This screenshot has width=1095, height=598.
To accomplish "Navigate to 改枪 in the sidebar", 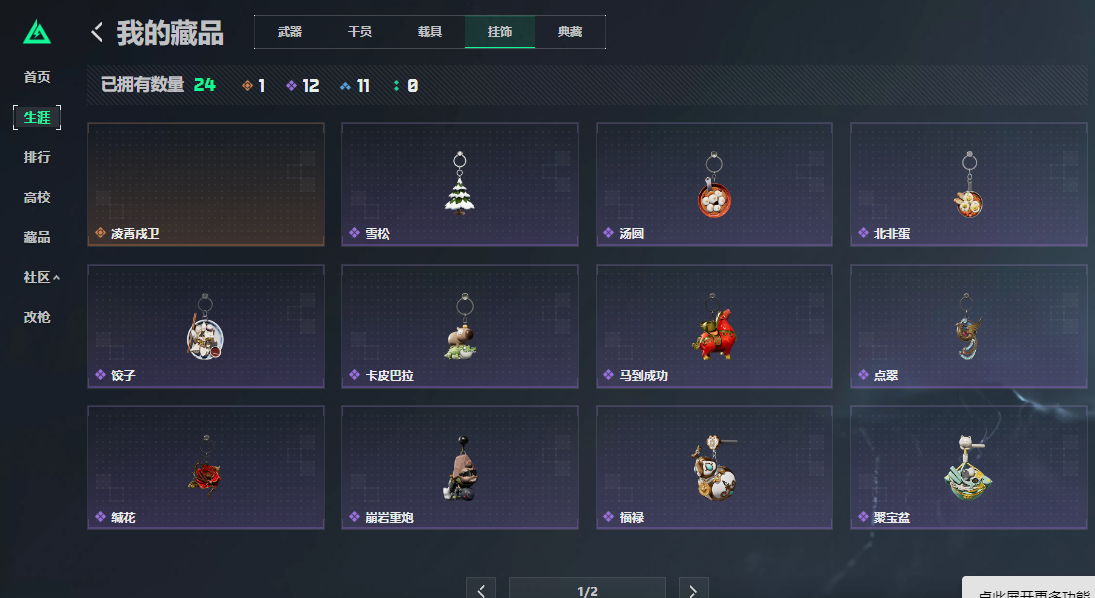I will [x=37, y=317].
